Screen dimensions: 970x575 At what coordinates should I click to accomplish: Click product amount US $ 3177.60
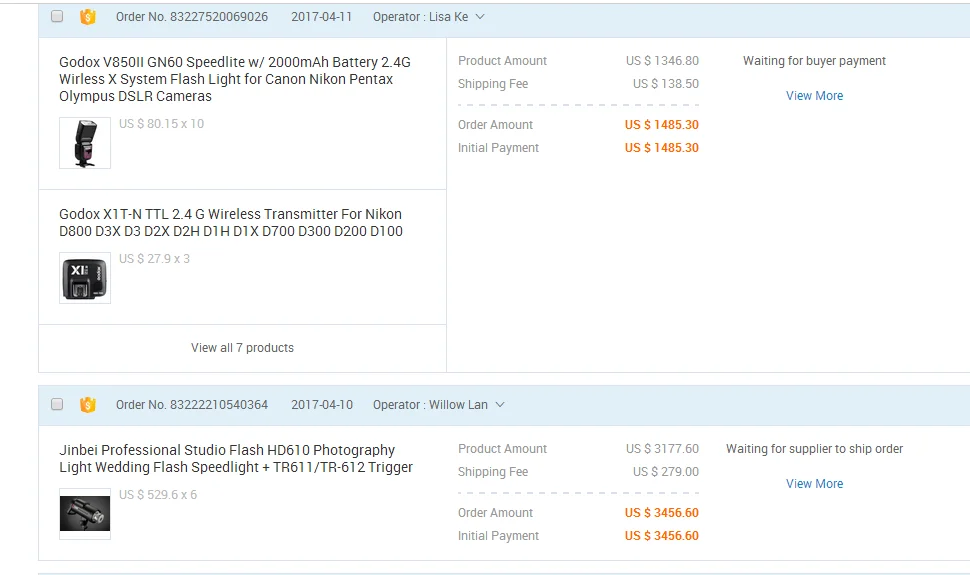[x=662, y=449]
